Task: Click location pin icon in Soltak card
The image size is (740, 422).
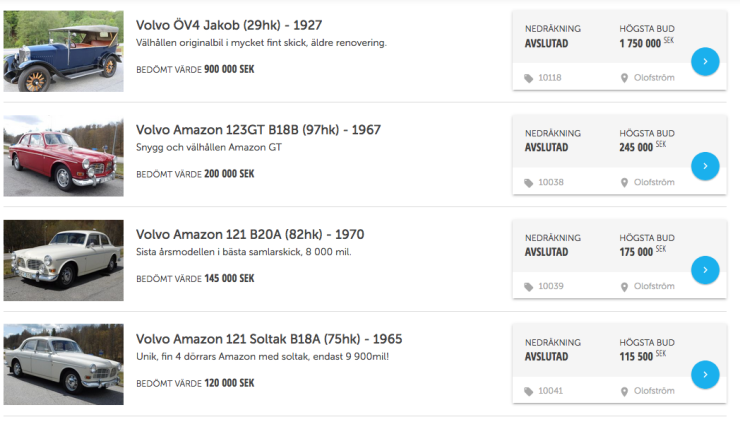Action: pyautogui.click(x=624, y=391)
